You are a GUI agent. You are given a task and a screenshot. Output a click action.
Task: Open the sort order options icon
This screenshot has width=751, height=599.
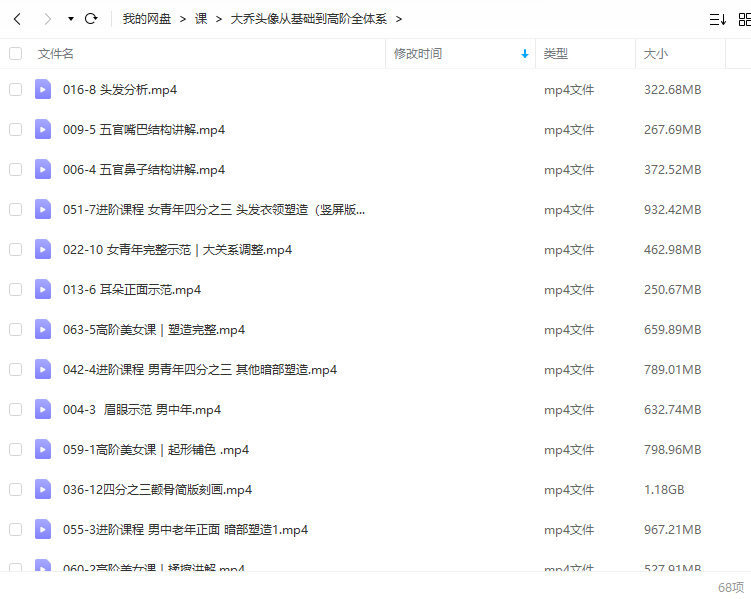717,19
